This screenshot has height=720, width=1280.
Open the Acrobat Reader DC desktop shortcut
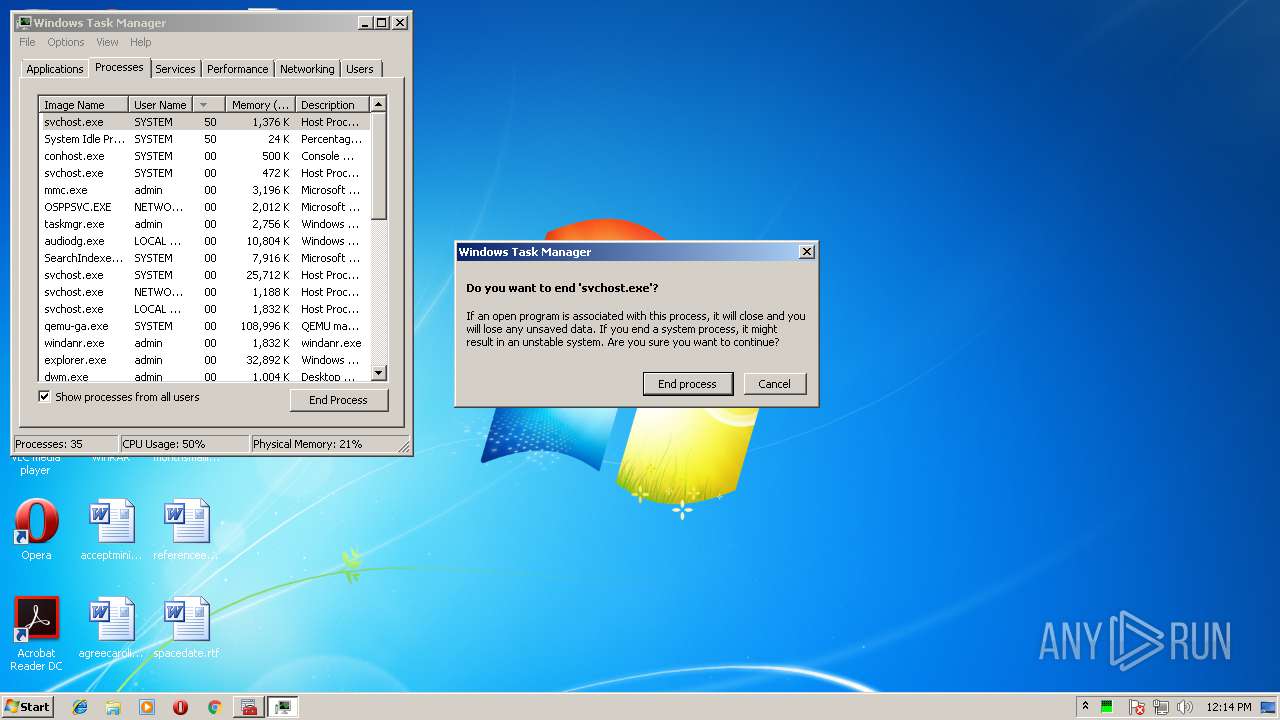point(36,634)
